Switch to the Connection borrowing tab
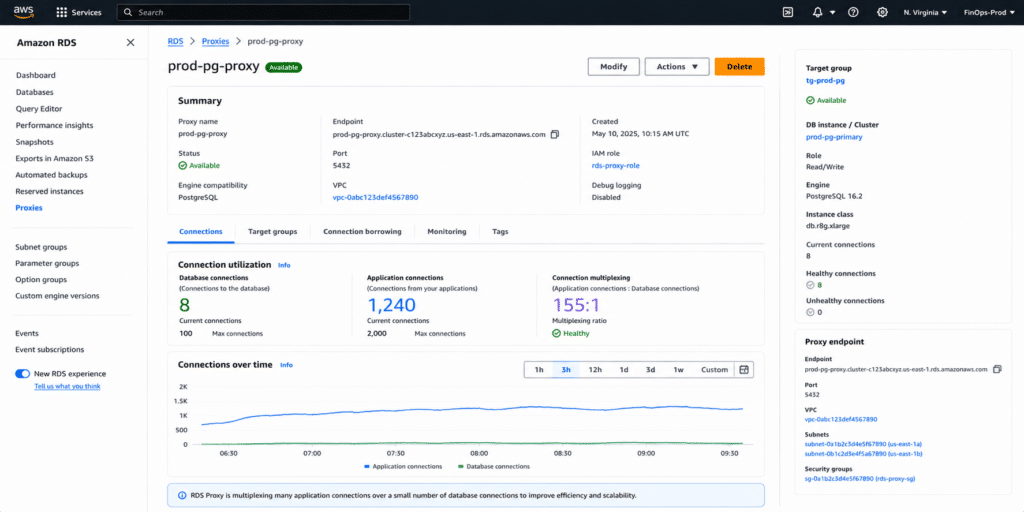The image size is (1024, 512). click(362, 232)
